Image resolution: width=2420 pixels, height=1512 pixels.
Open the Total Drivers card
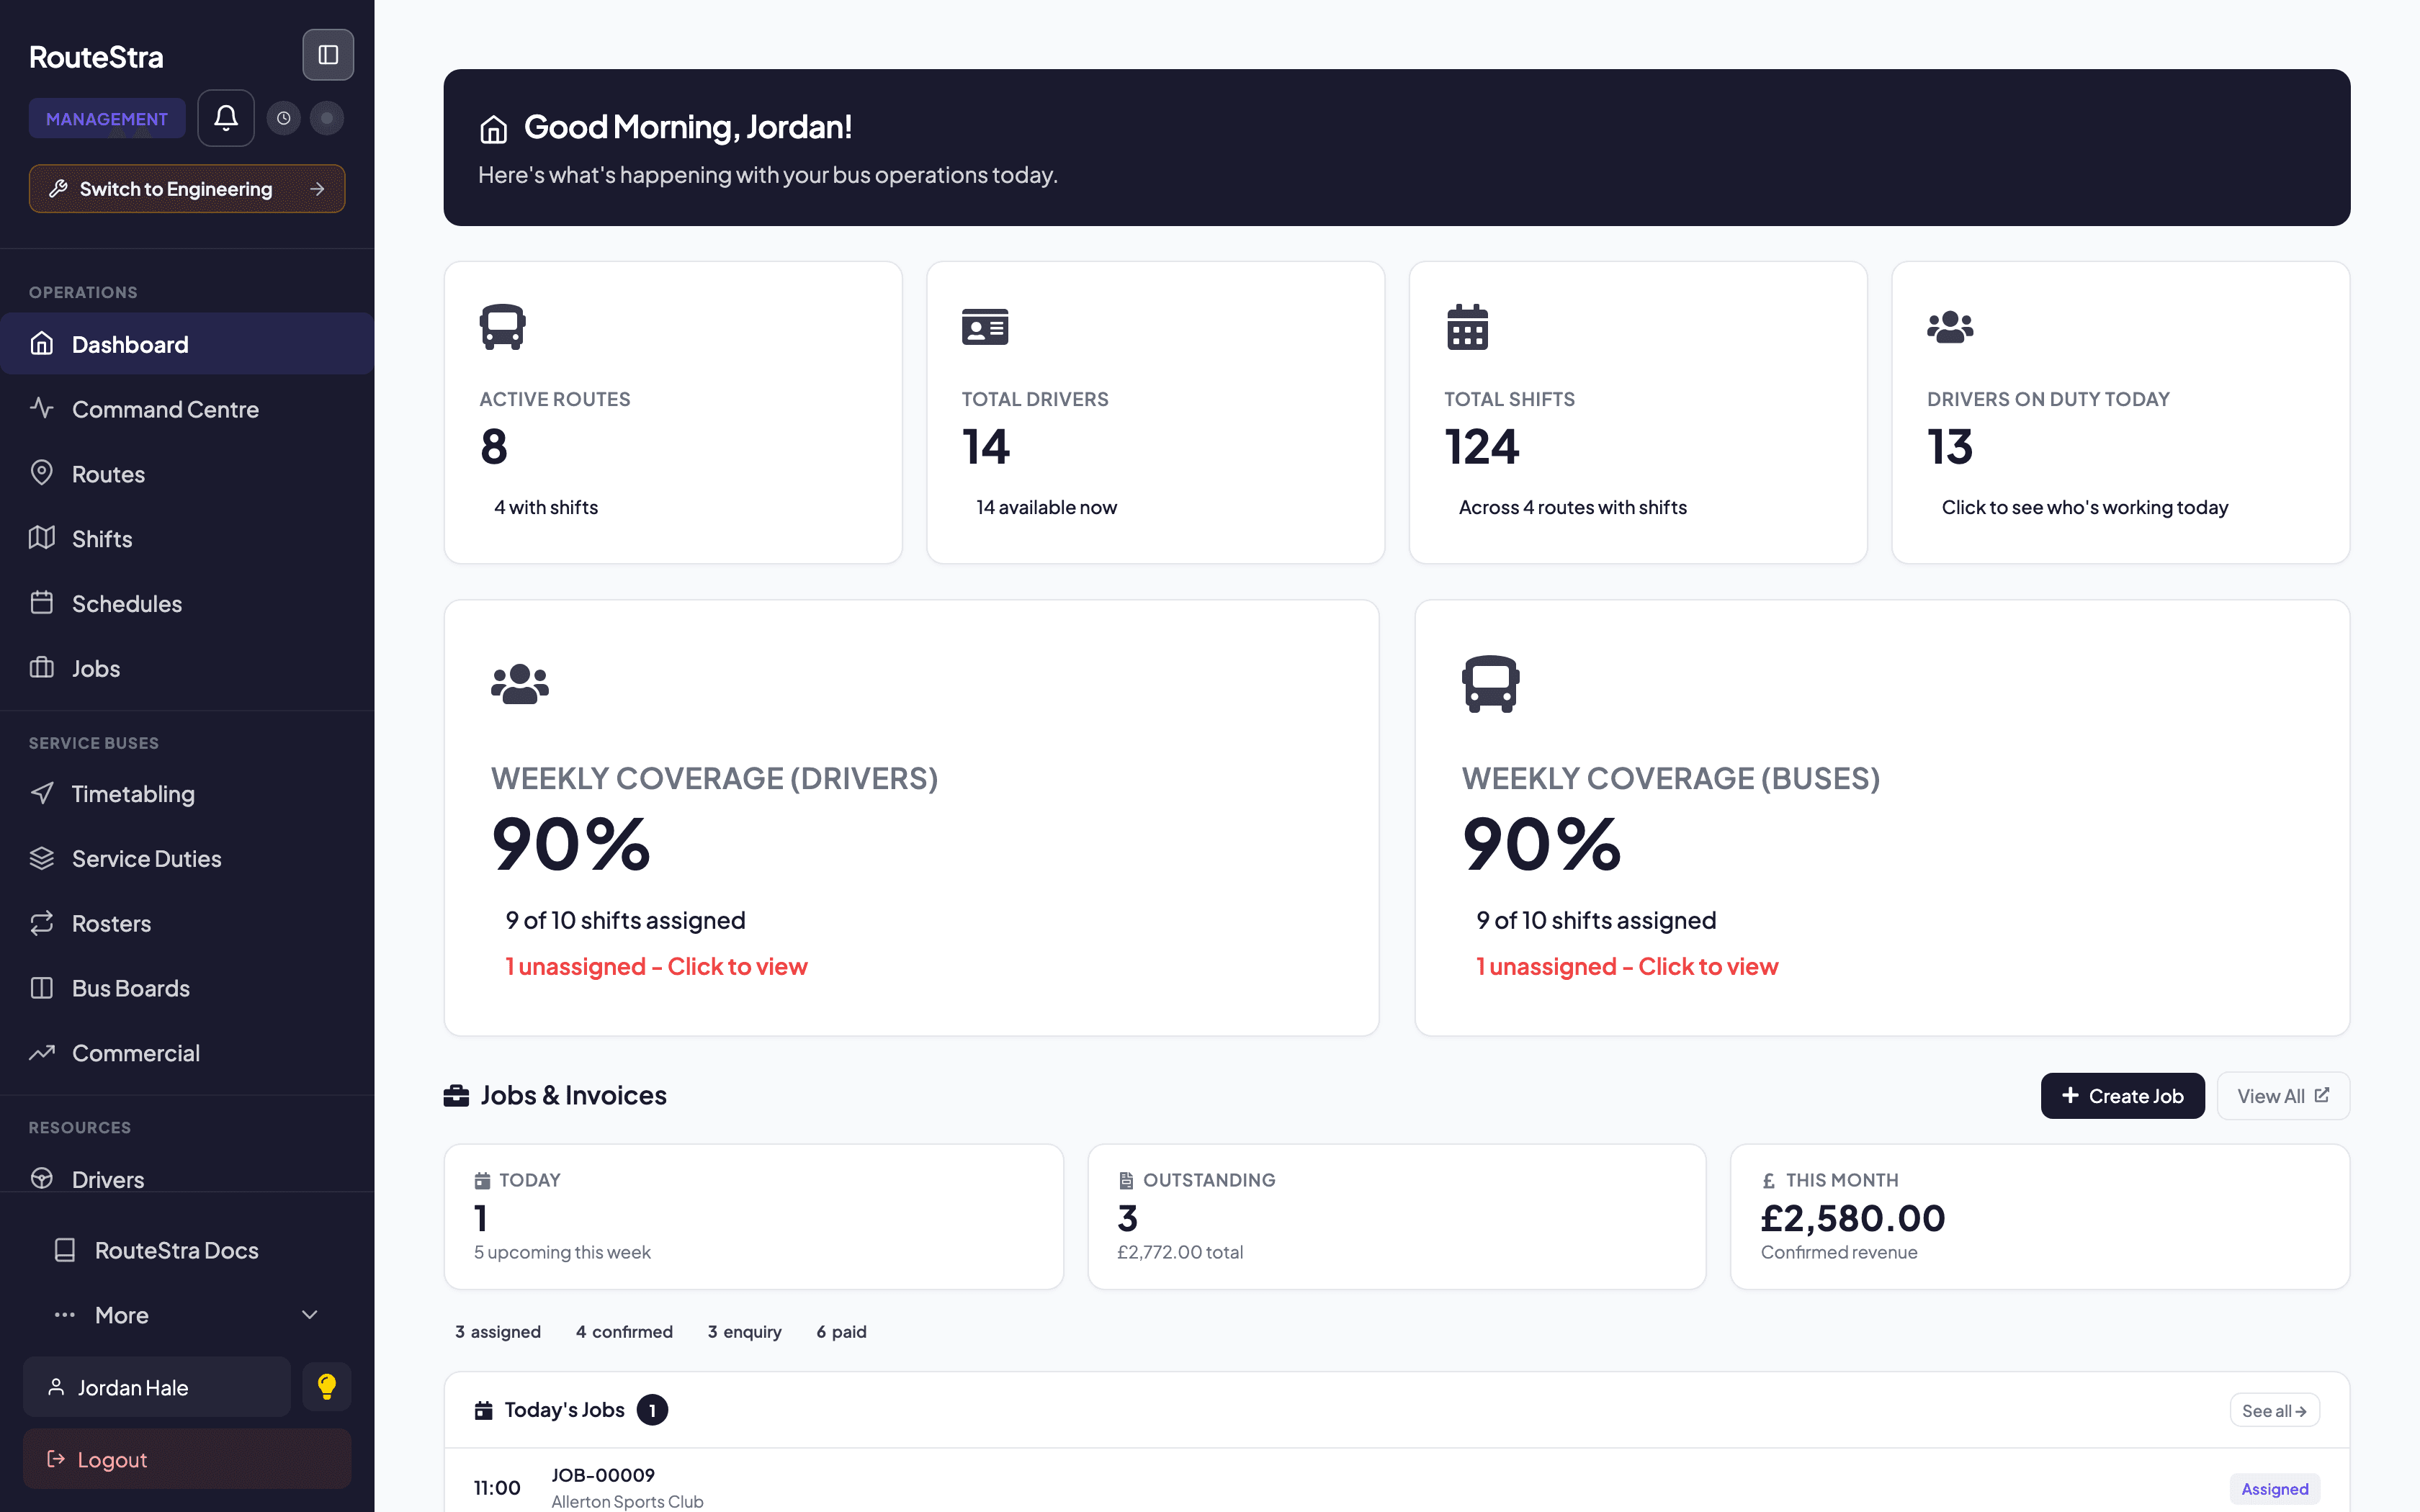point(1155,413)
